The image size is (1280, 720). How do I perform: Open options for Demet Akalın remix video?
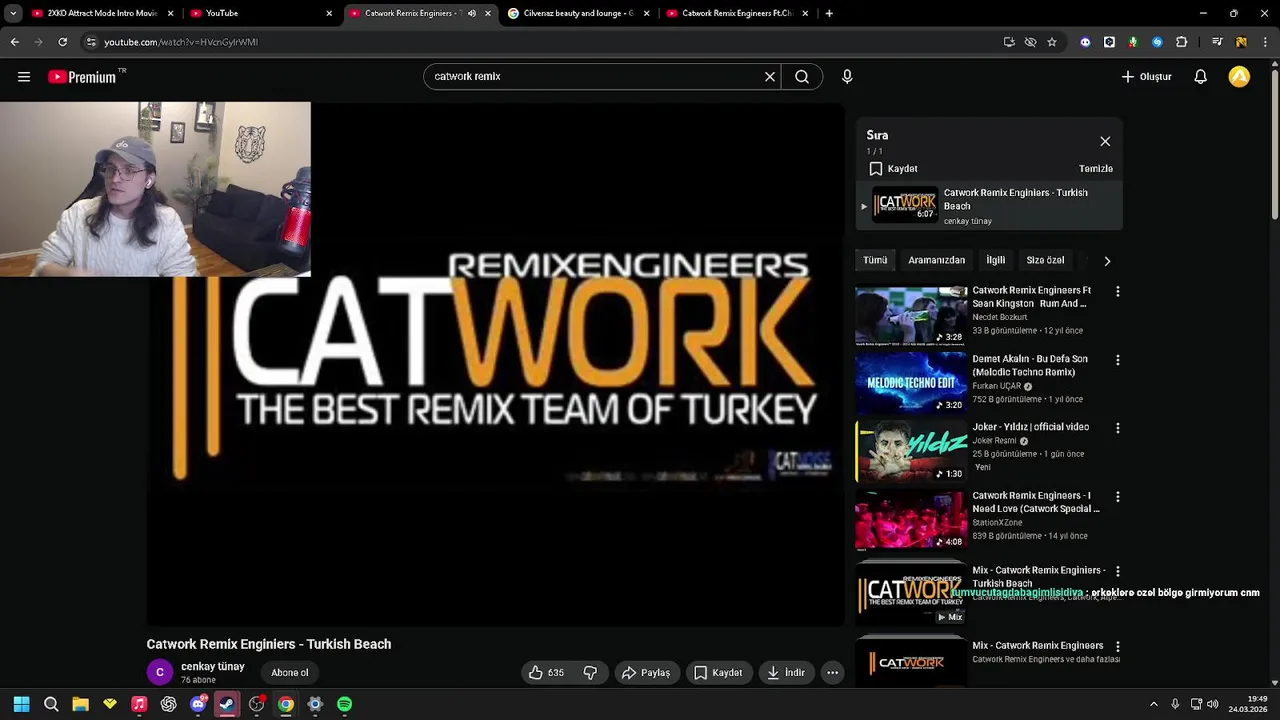tap(1118, 360)
